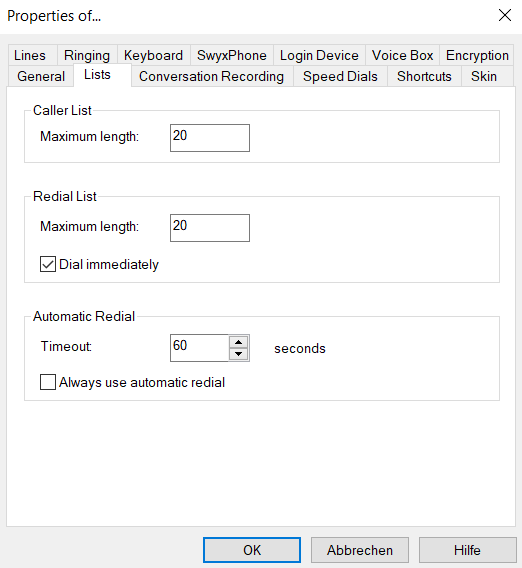Click the Redial List maximum length field
This screenshot has height=568, width=522.
[x=210, y=228]
